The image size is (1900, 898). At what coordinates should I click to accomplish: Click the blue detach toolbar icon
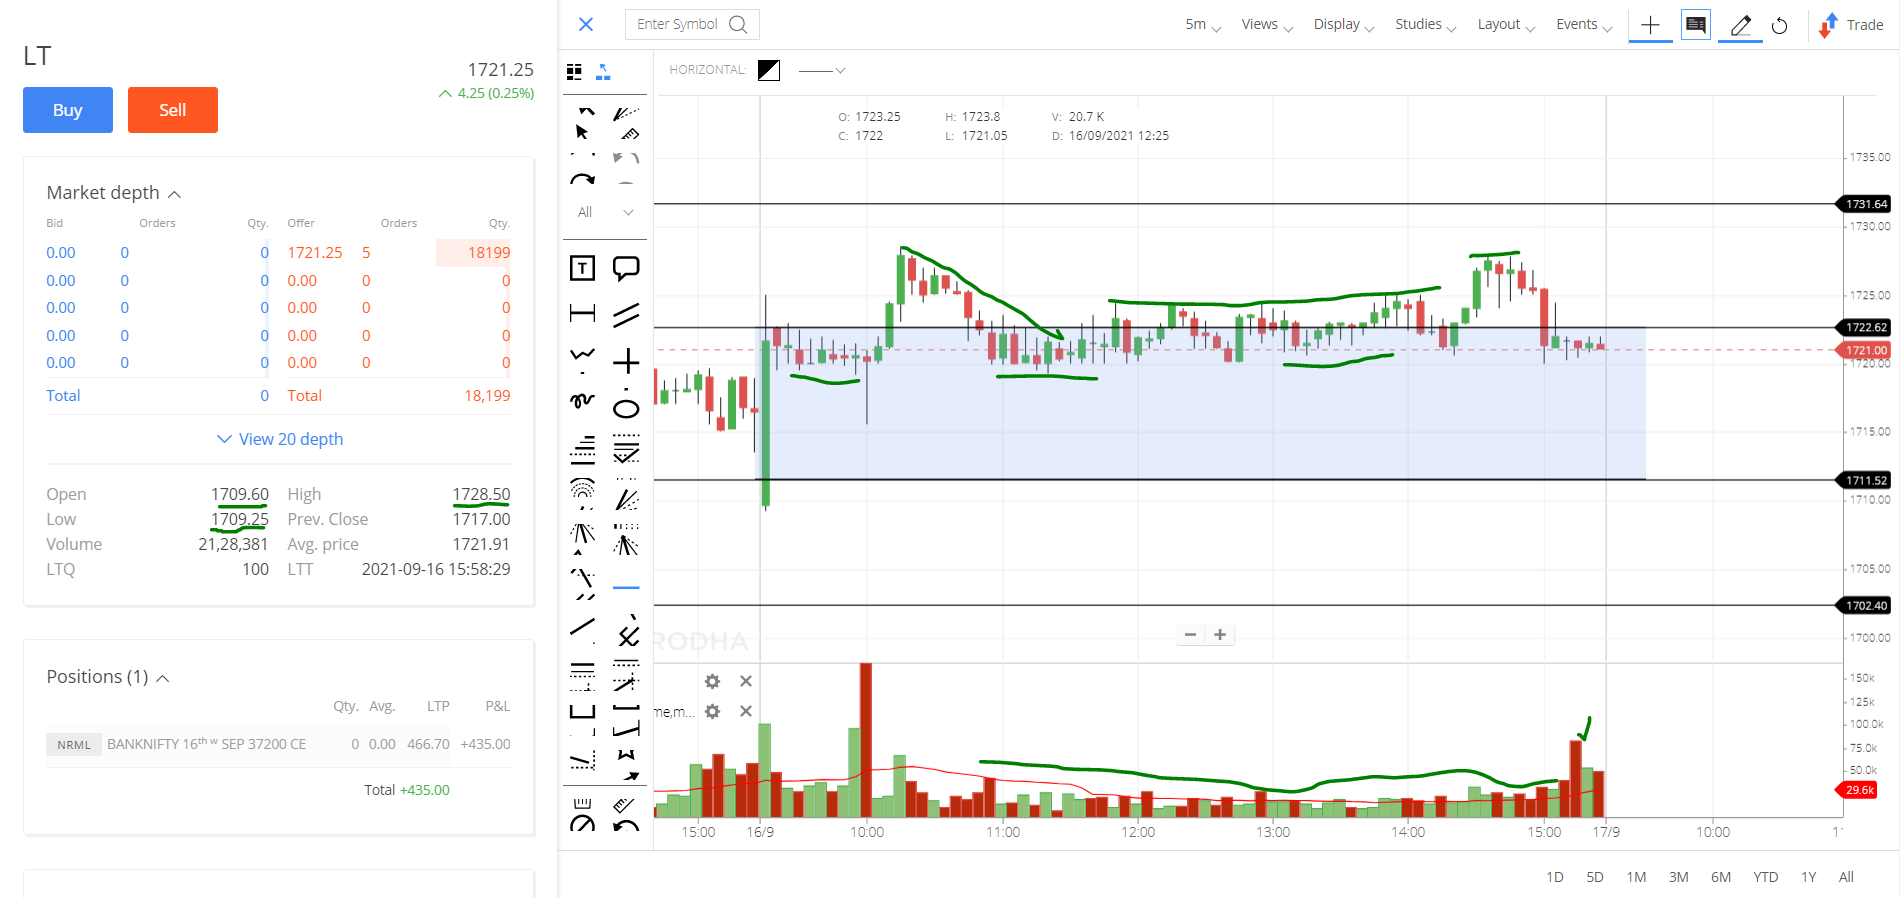603,71
